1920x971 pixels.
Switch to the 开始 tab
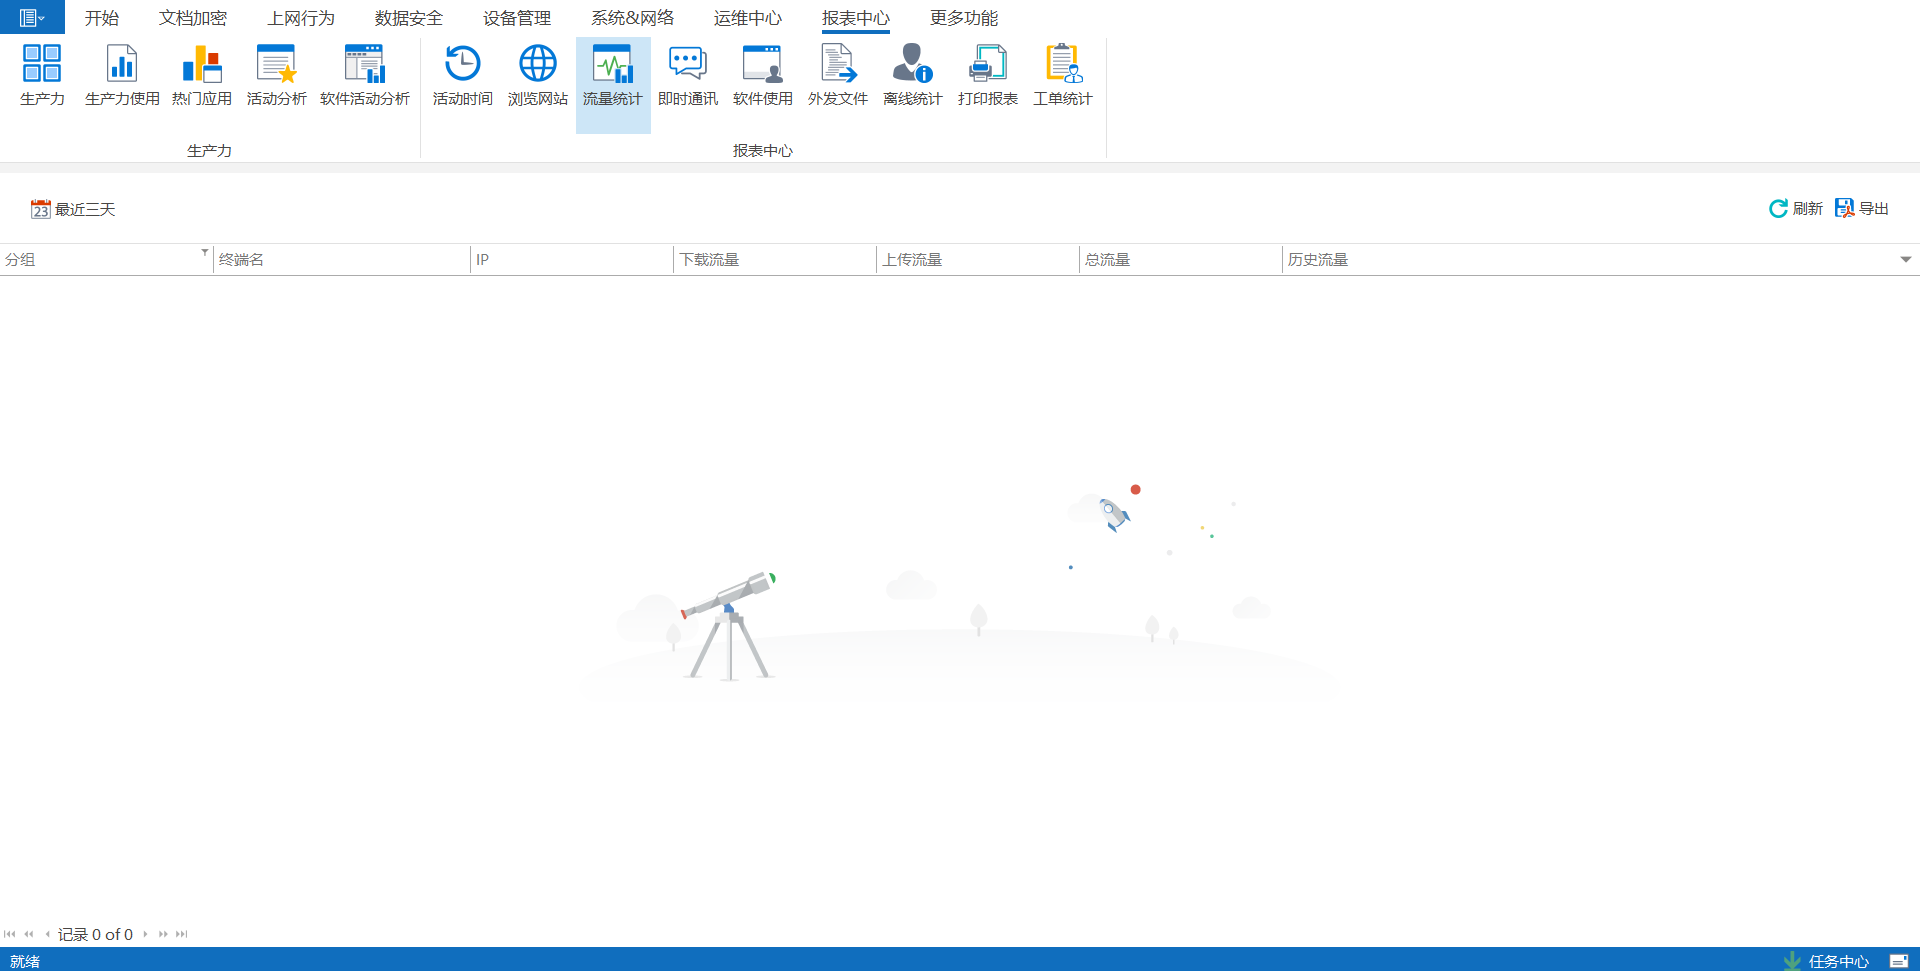coord(102,18)
